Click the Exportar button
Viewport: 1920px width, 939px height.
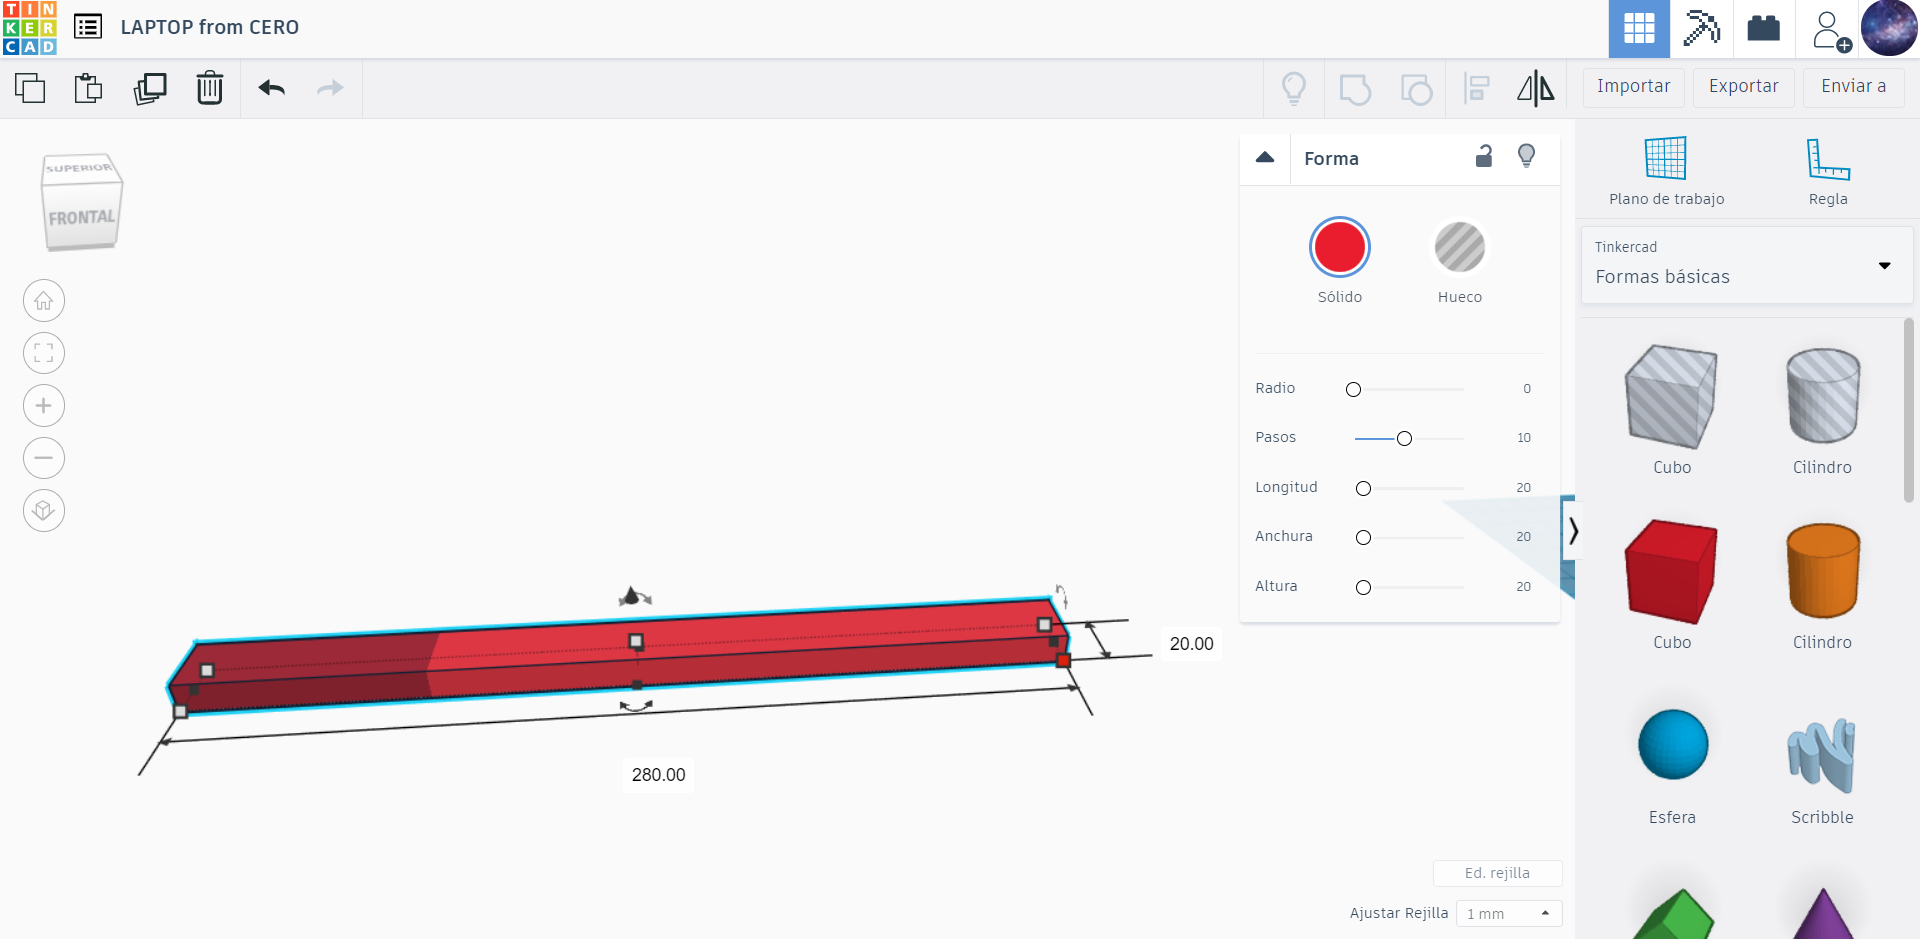[x=1743, y=87]
